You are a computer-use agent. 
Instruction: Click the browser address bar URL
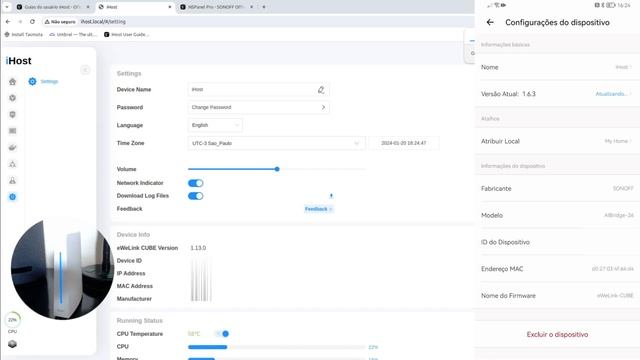point(103,22)
